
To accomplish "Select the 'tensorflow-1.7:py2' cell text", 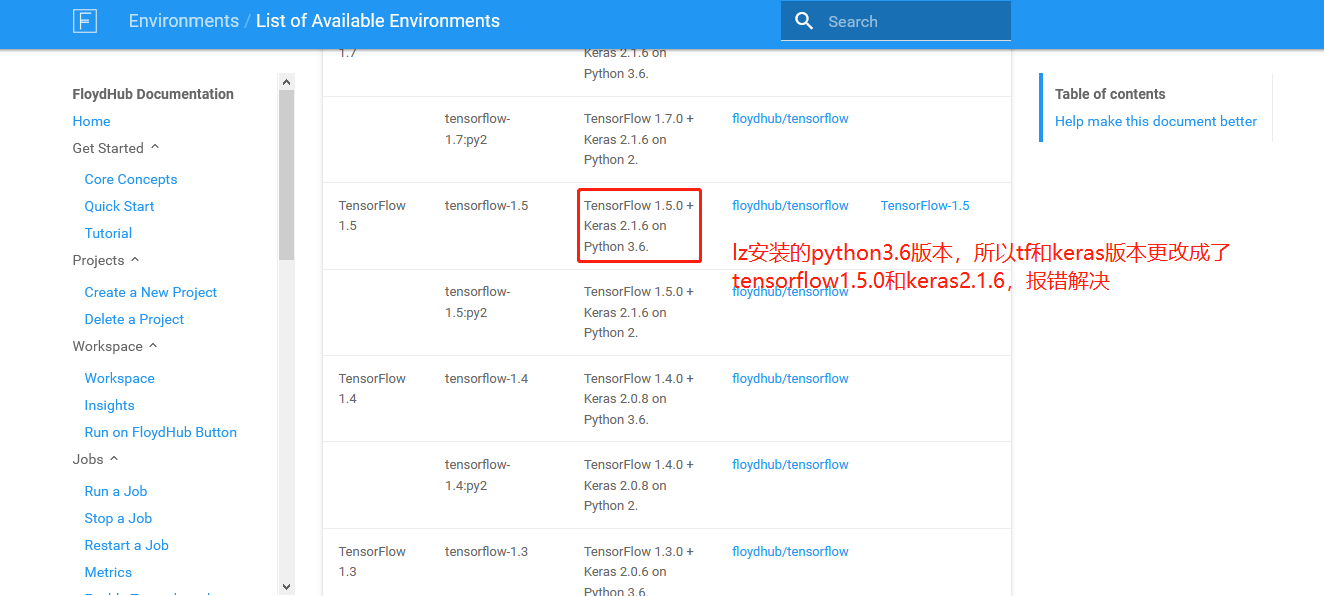I will [478, 129].
